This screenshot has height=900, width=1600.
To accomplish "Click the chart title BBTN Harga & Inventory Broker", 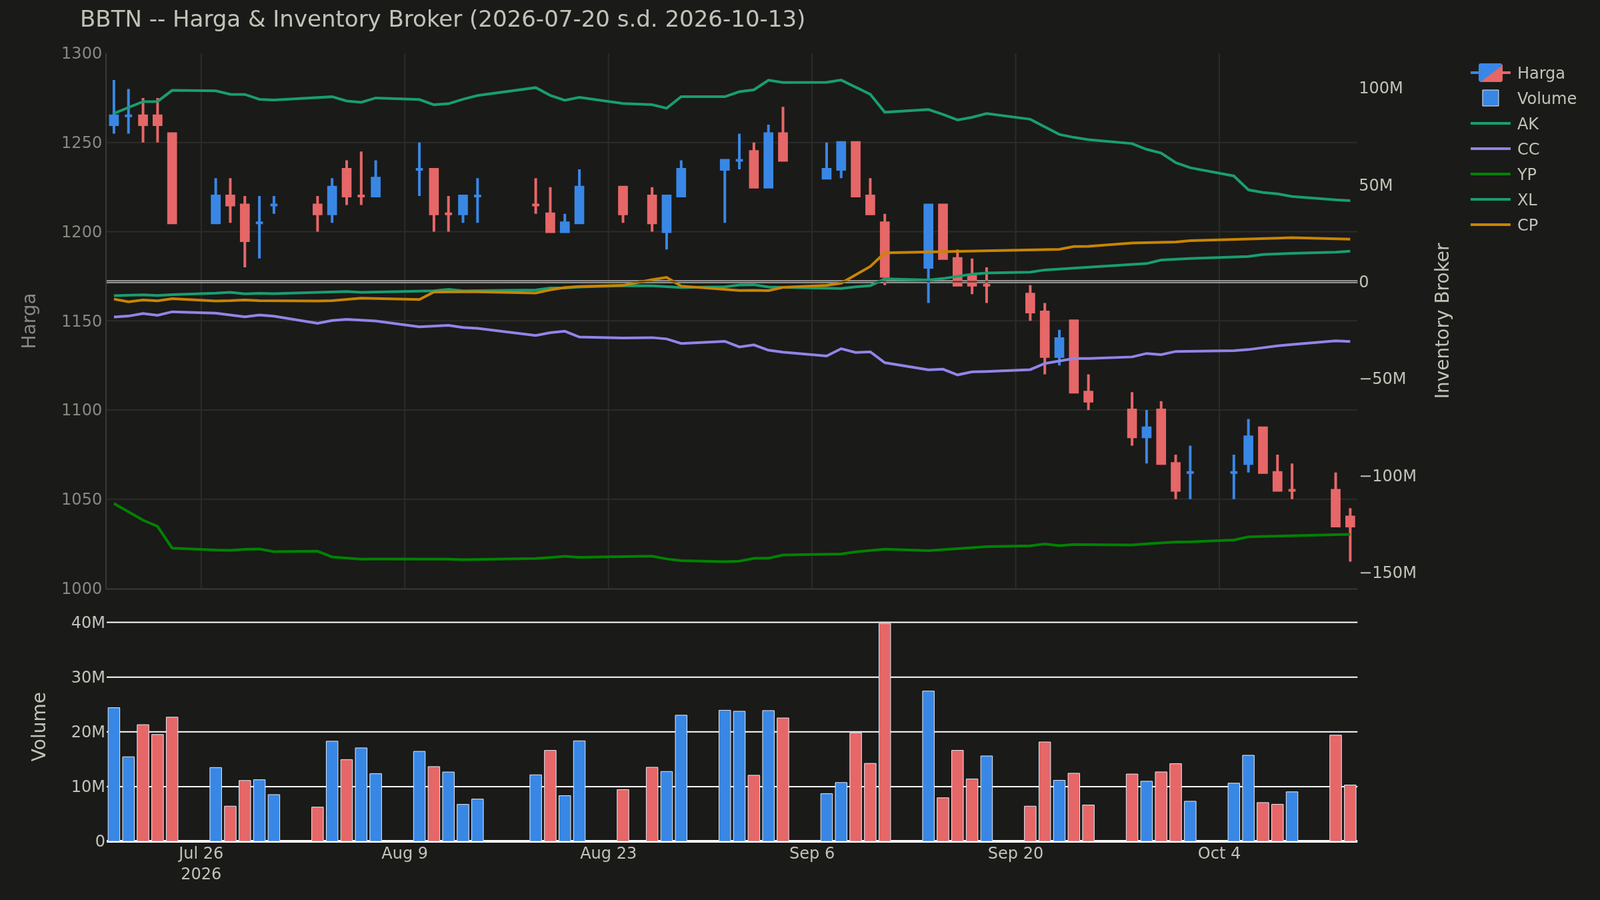I will 442,19.
